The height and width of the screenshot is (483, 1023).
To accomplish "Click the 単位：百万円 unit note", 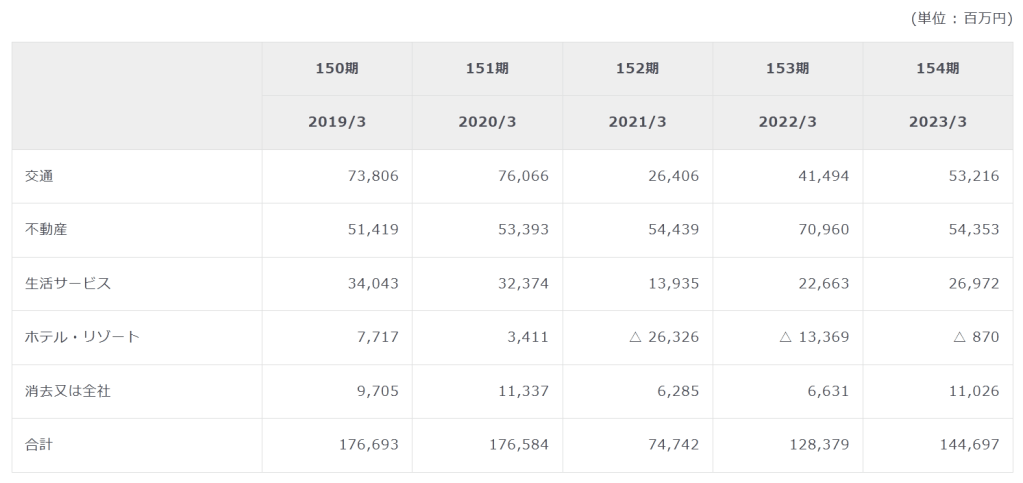I will point(961,18).
